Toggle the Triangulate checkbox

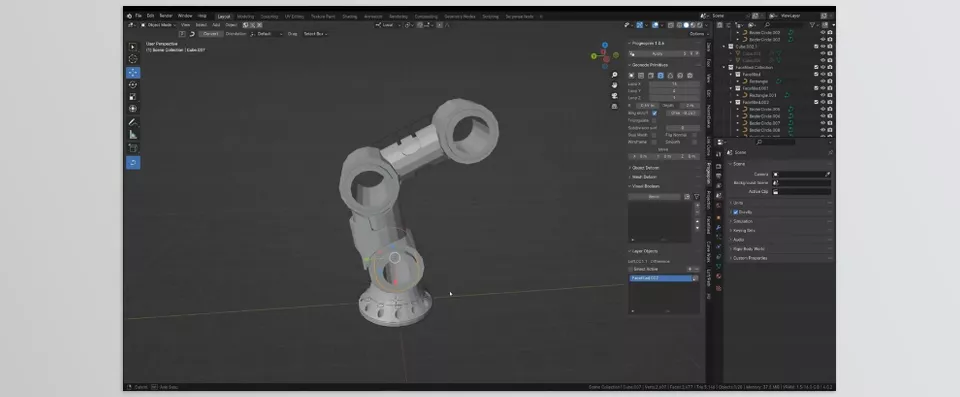pyautogui.click(x=654, y=121)
